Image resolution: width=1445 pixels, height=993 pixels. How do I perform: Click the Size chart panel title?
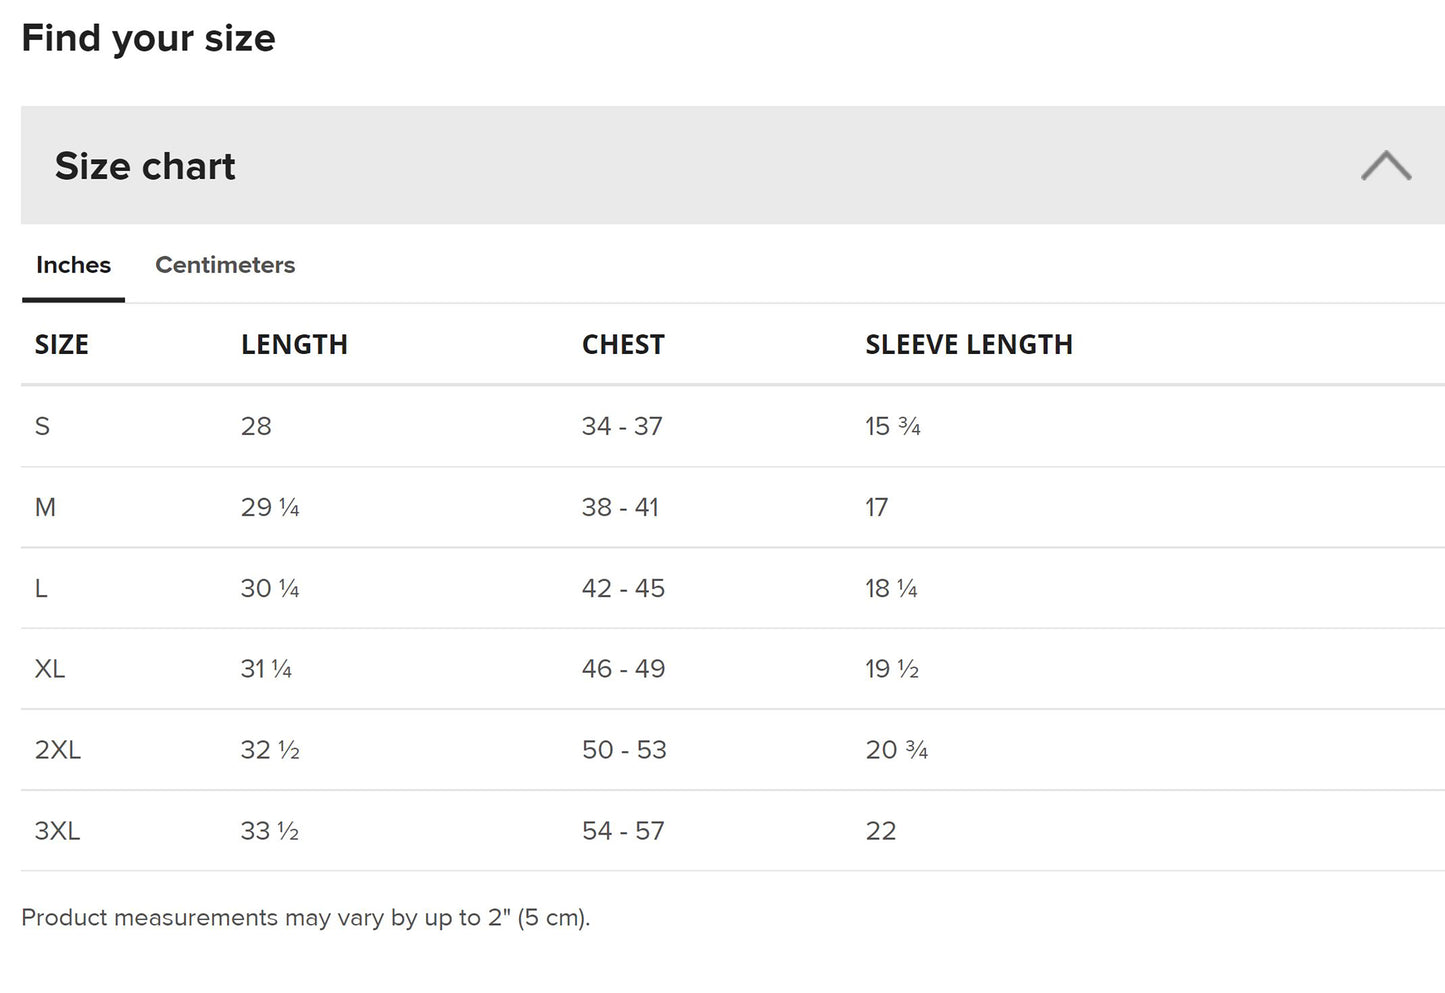[145, 166]
